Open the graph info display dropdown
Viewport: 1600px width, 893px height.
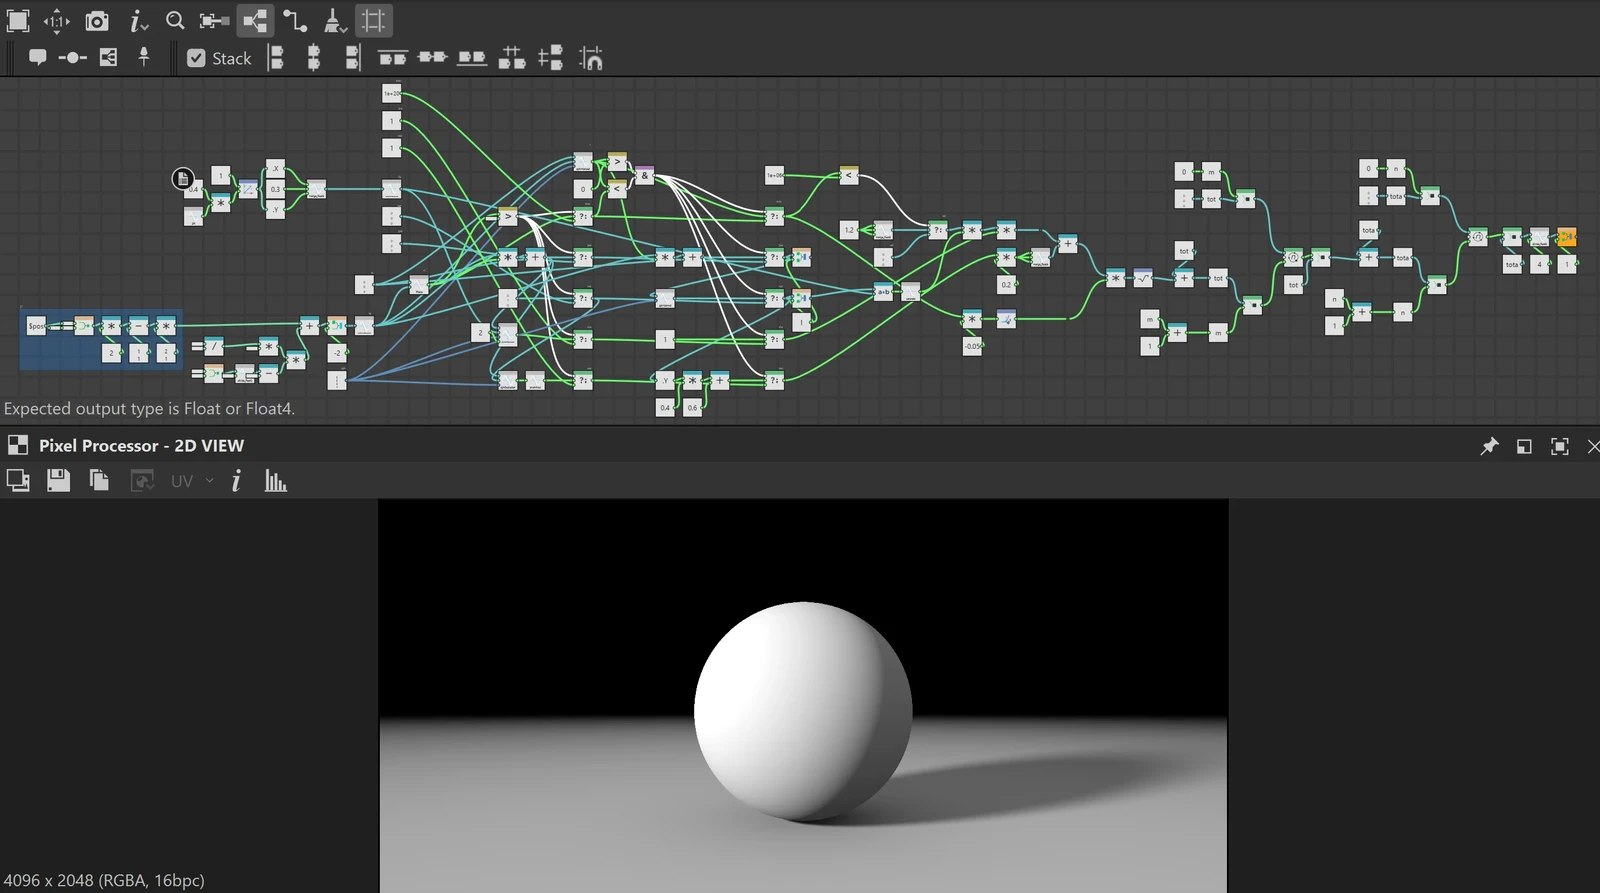pyautogui.click(x=139, y=20)
